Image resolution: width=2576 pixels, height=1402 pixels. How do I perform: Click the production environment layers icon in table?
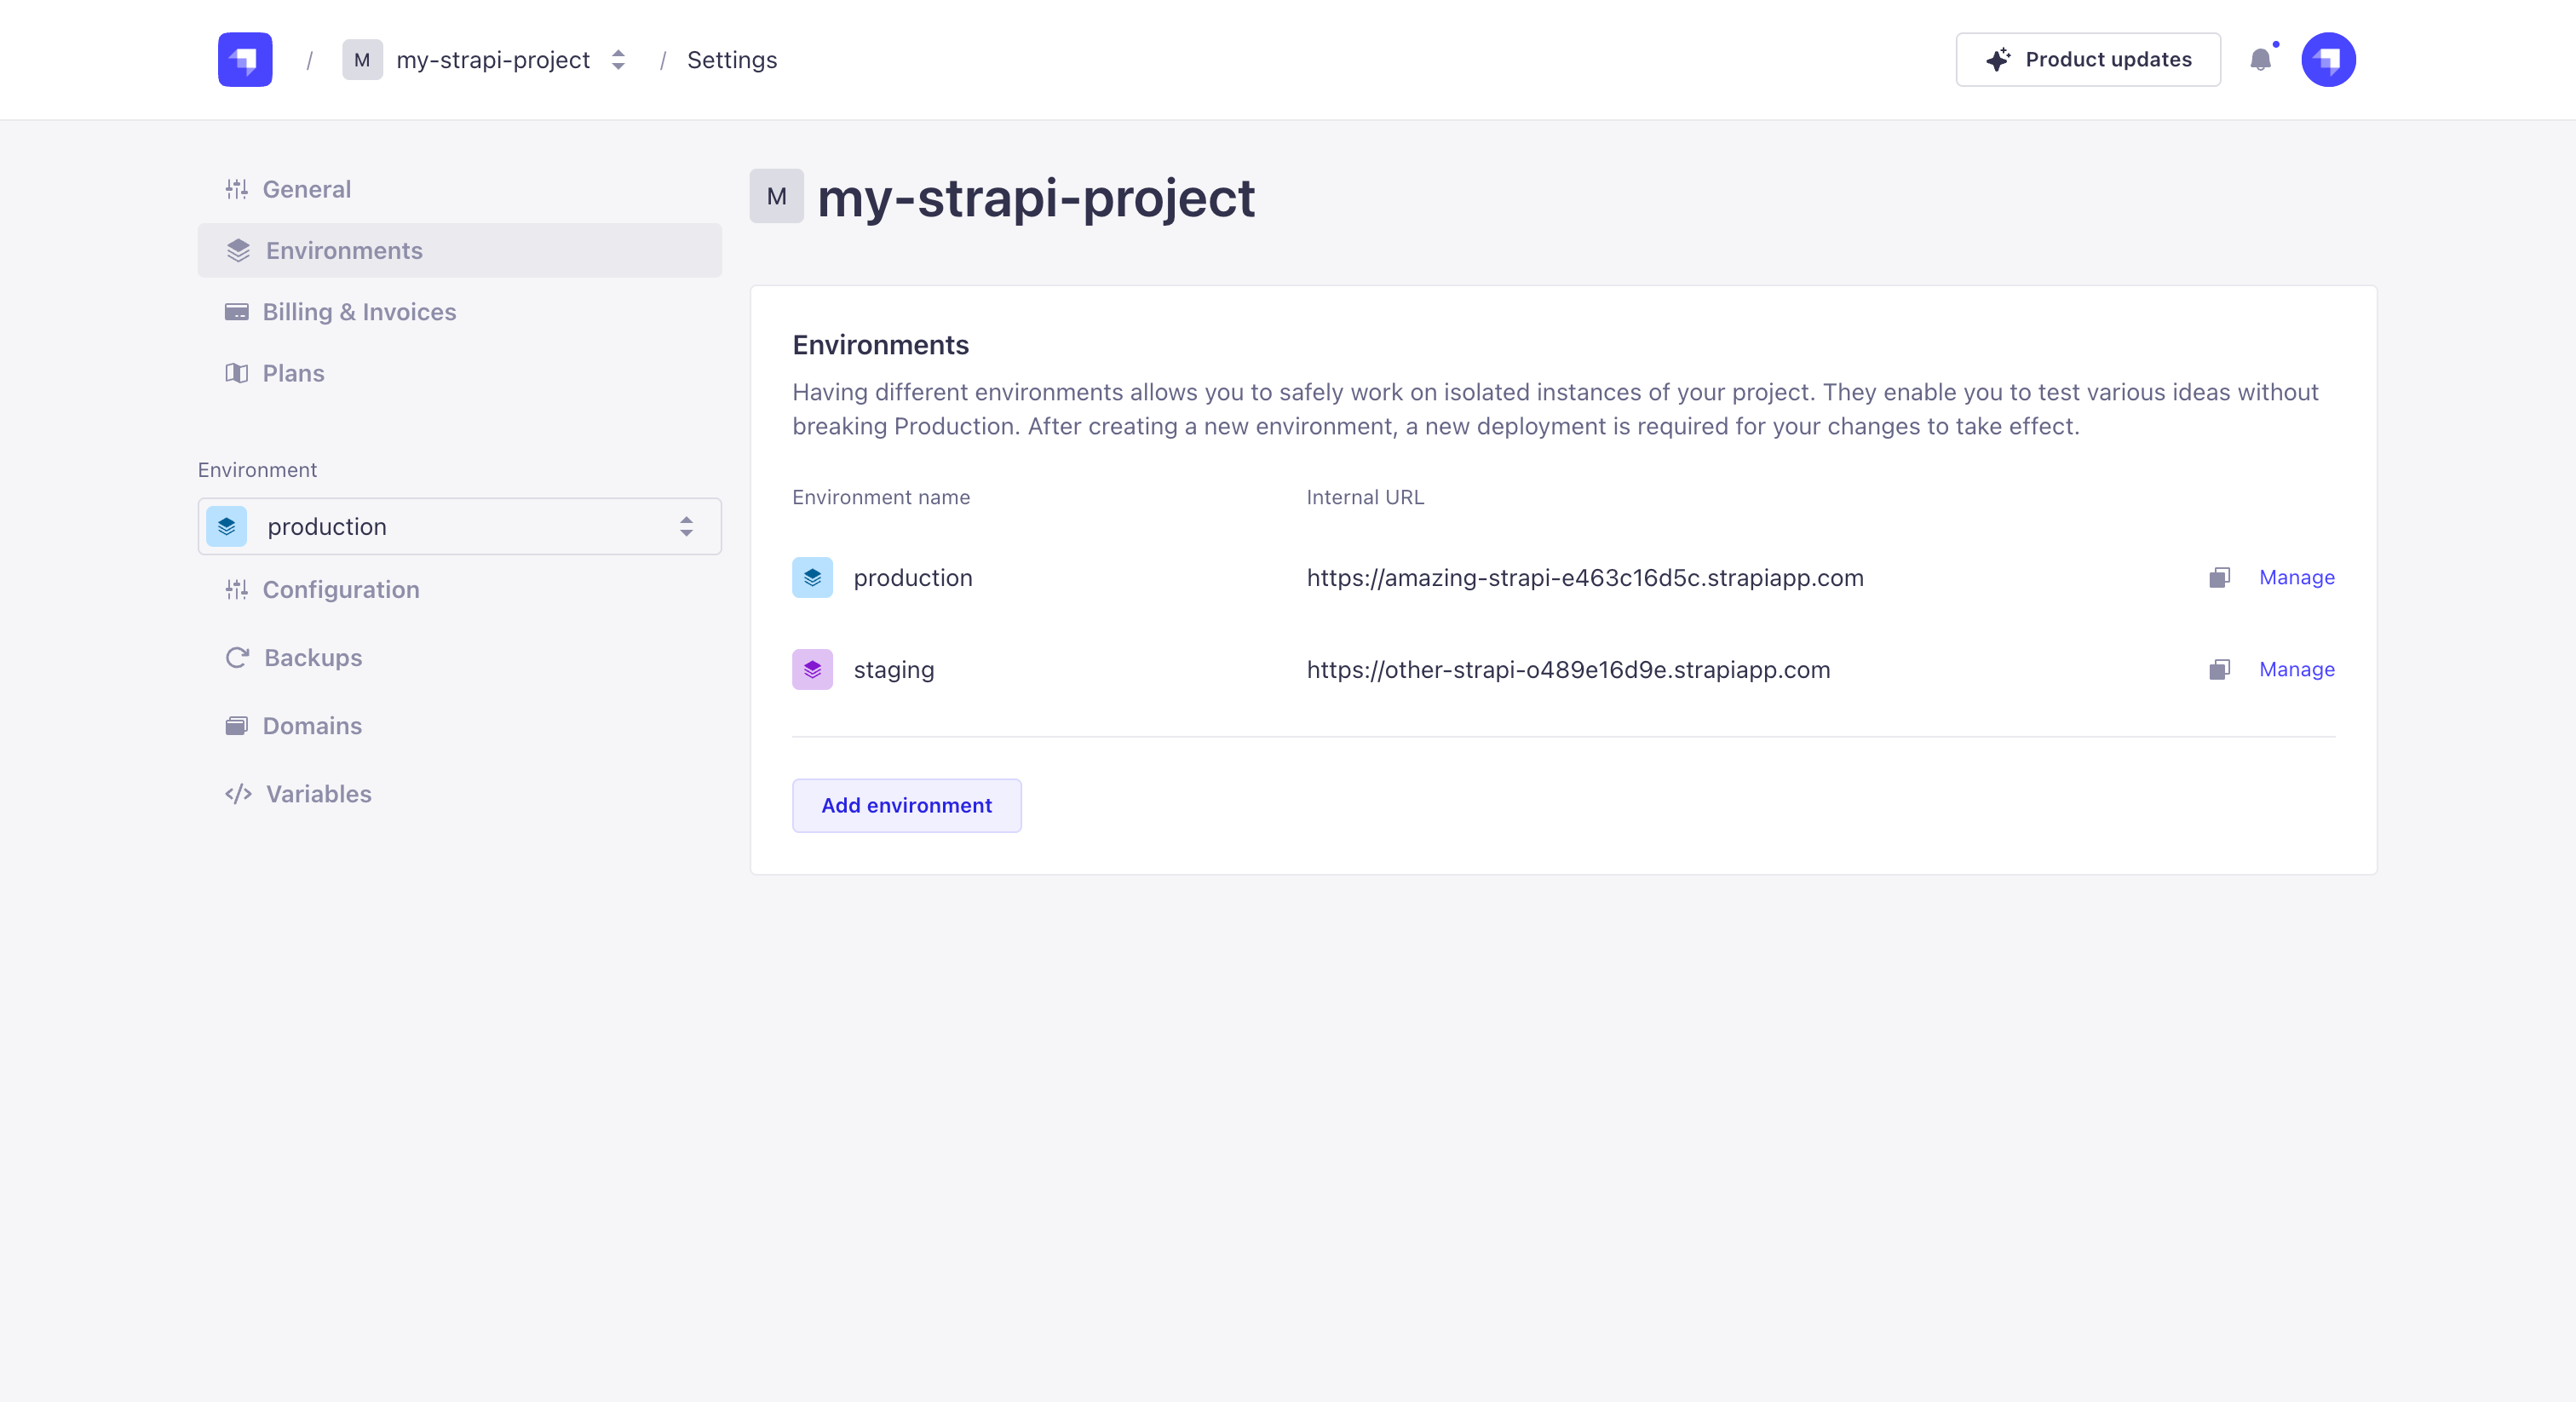click(812, 578)
